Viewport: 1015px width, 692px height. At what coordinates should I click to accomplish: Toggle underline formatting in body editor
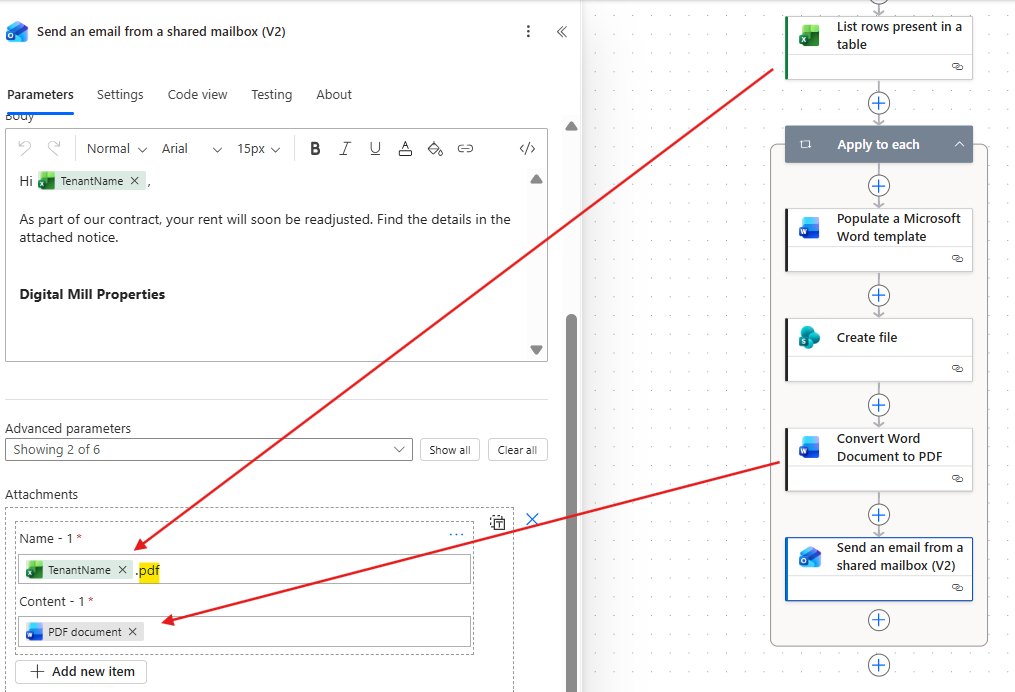[x=375, y=149]
